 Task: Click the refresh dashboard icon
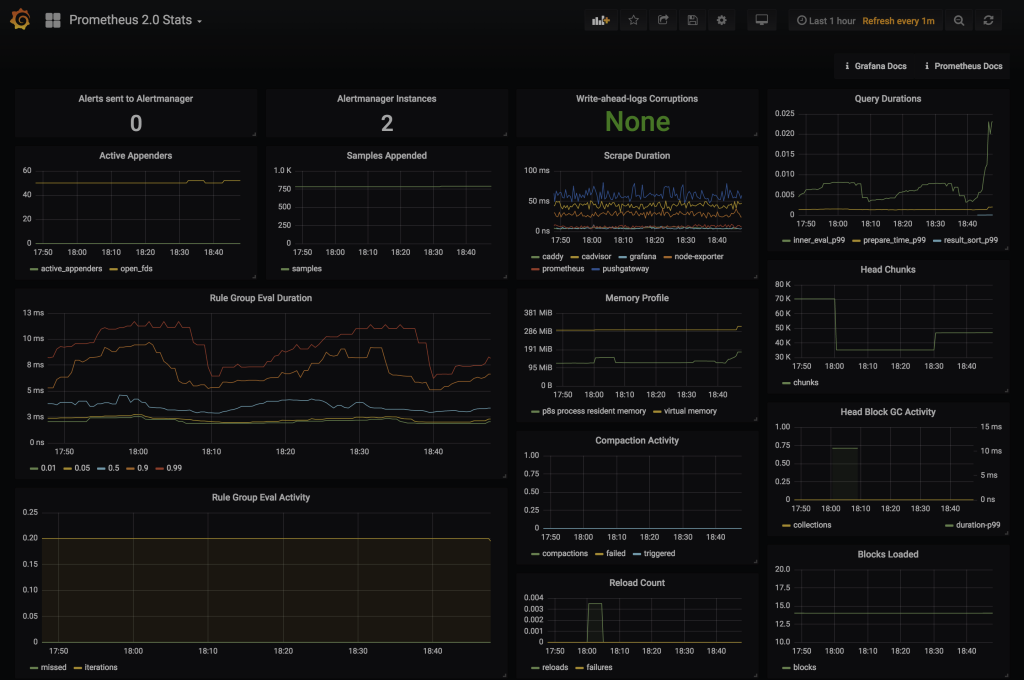coord(989,20)
